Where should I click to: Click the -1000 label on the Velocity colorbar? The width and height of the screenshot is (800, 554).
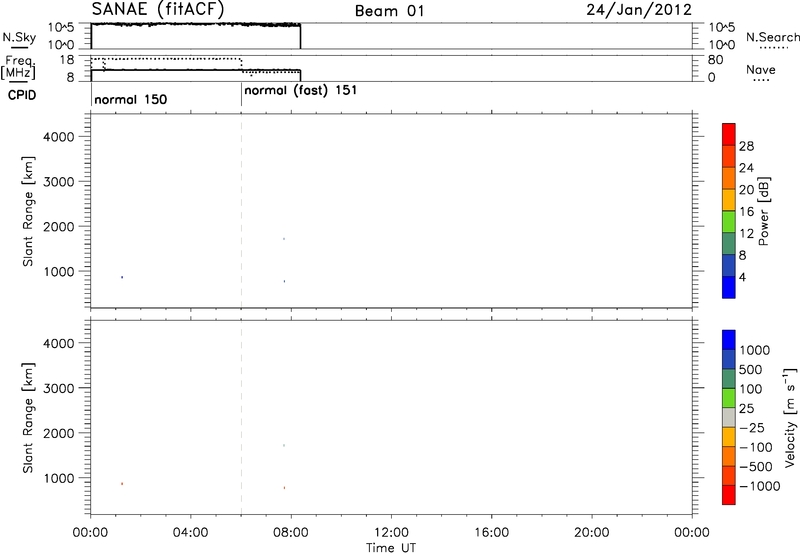pyautogui.click(x=759, y=486)
